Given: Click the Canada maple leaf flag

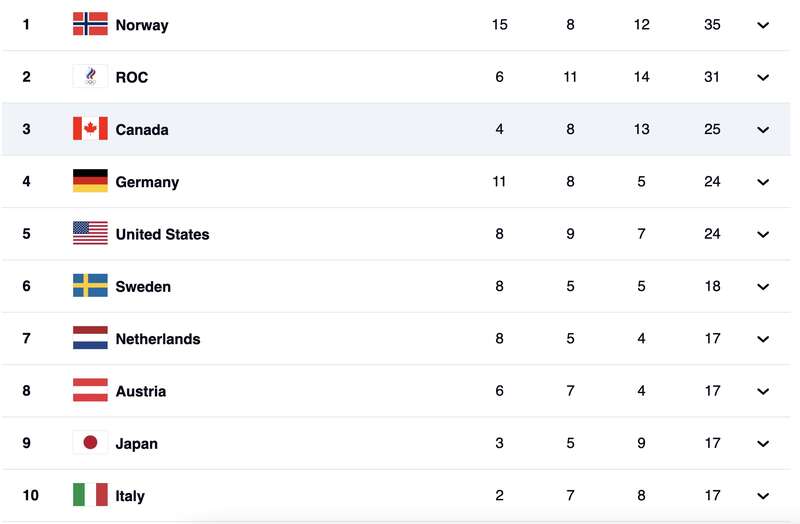Looking at the screenshot, I should 90,129.
